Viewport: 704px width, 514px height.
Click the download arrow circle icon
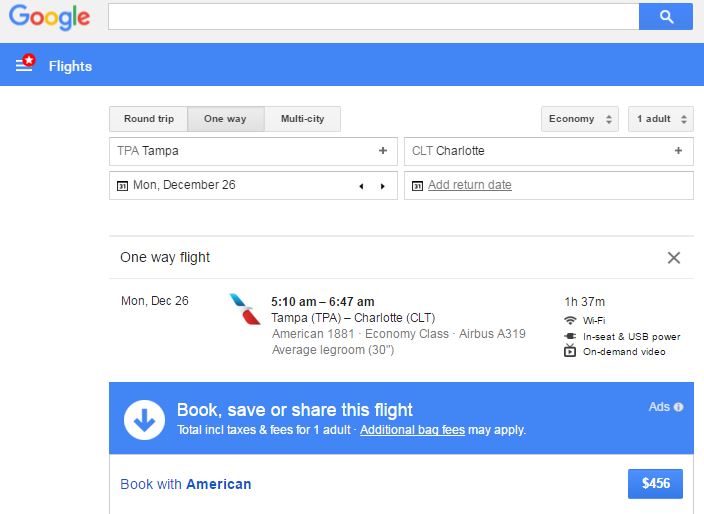tap(144, 420)
